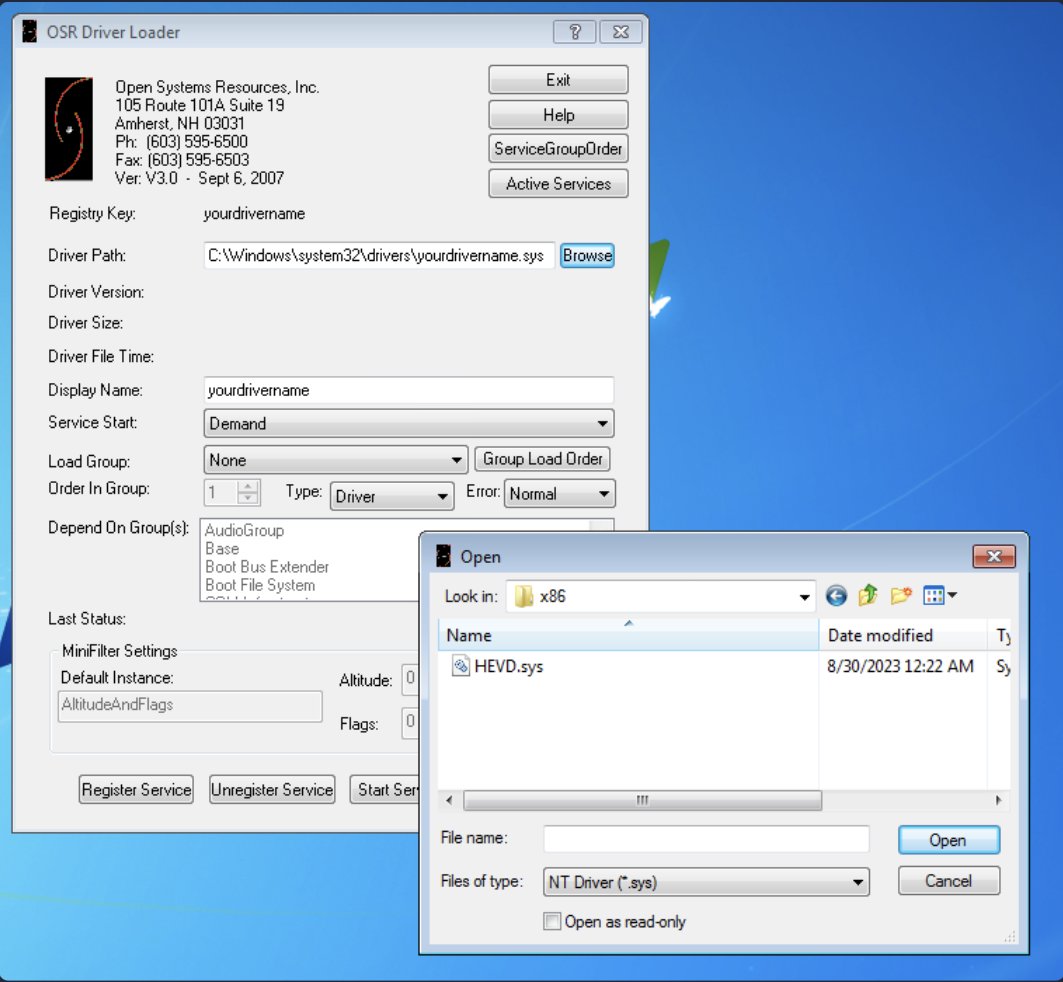
Task: Click the question-mark help button in title bar
Action: [x=574, y=32]
